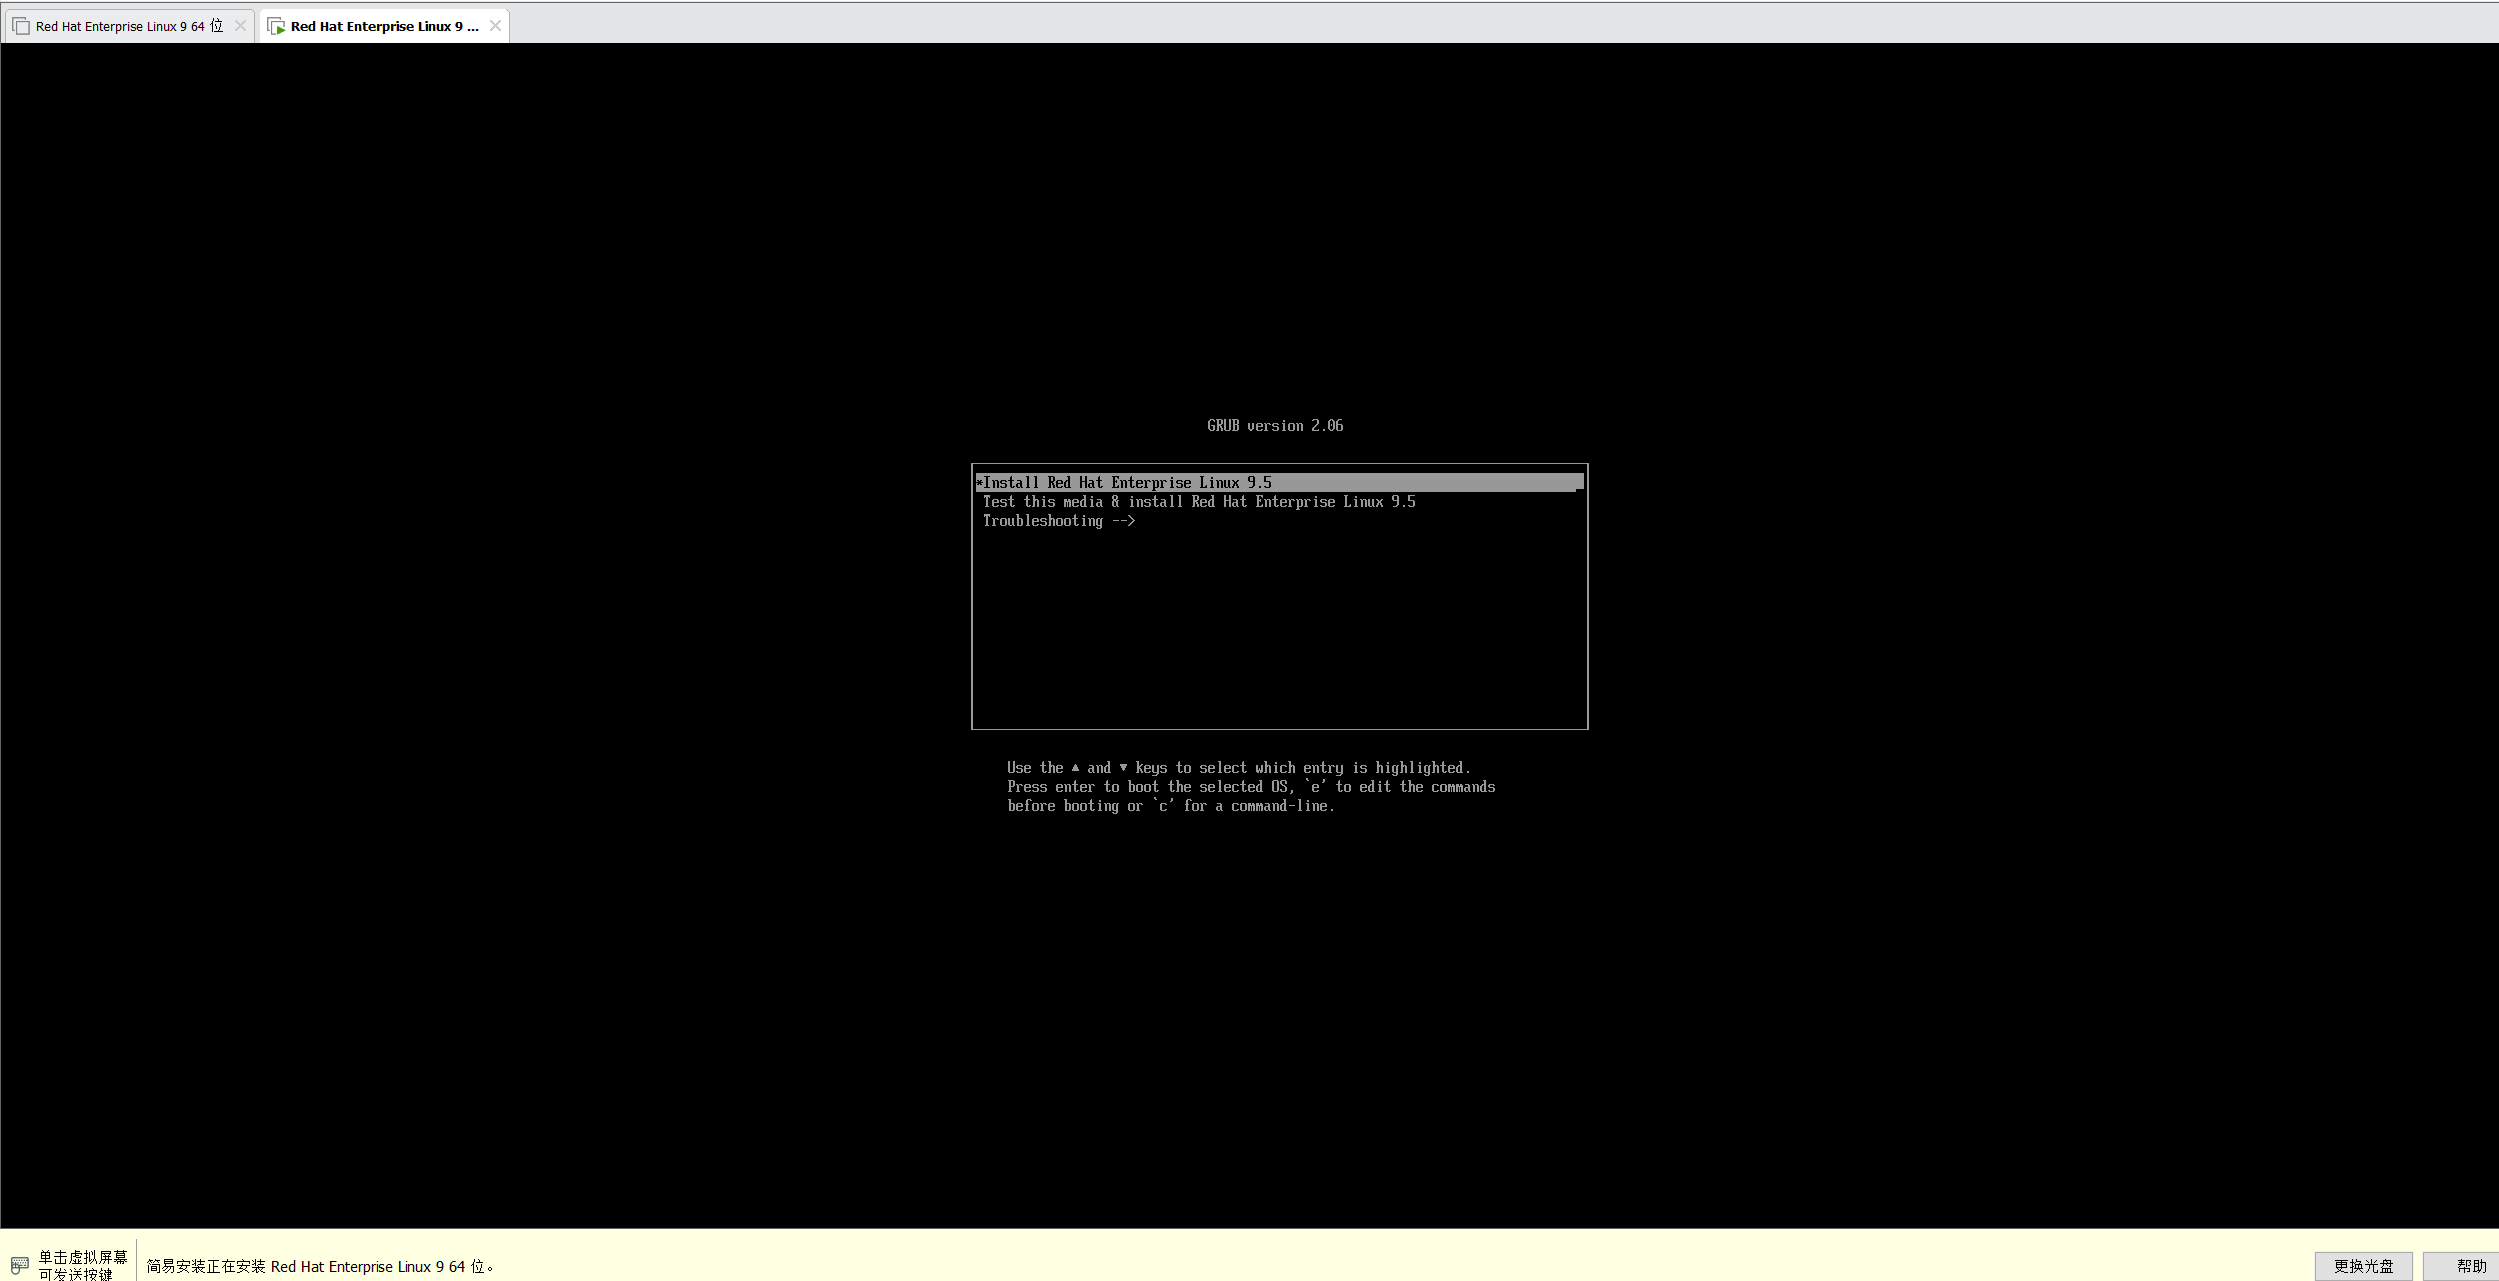Click the 'Press enter to boot' help line
The height and width of the screenshot is (1281, 2499).
pyautogui.click(x=1251, y=787)
